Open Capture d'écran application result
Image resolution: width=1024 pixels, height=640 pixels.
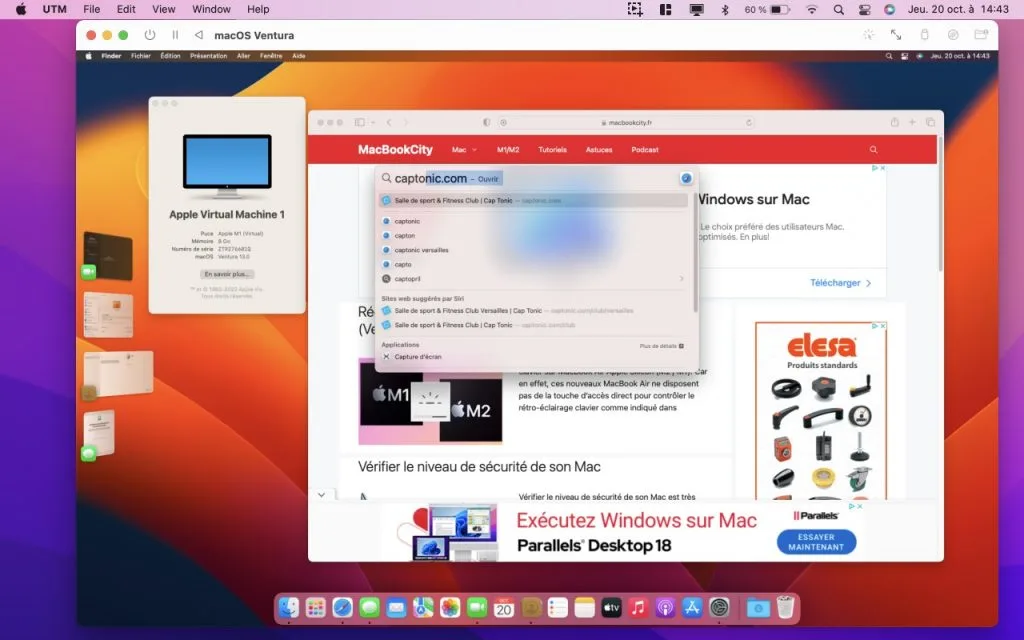[x=532, y=357]
